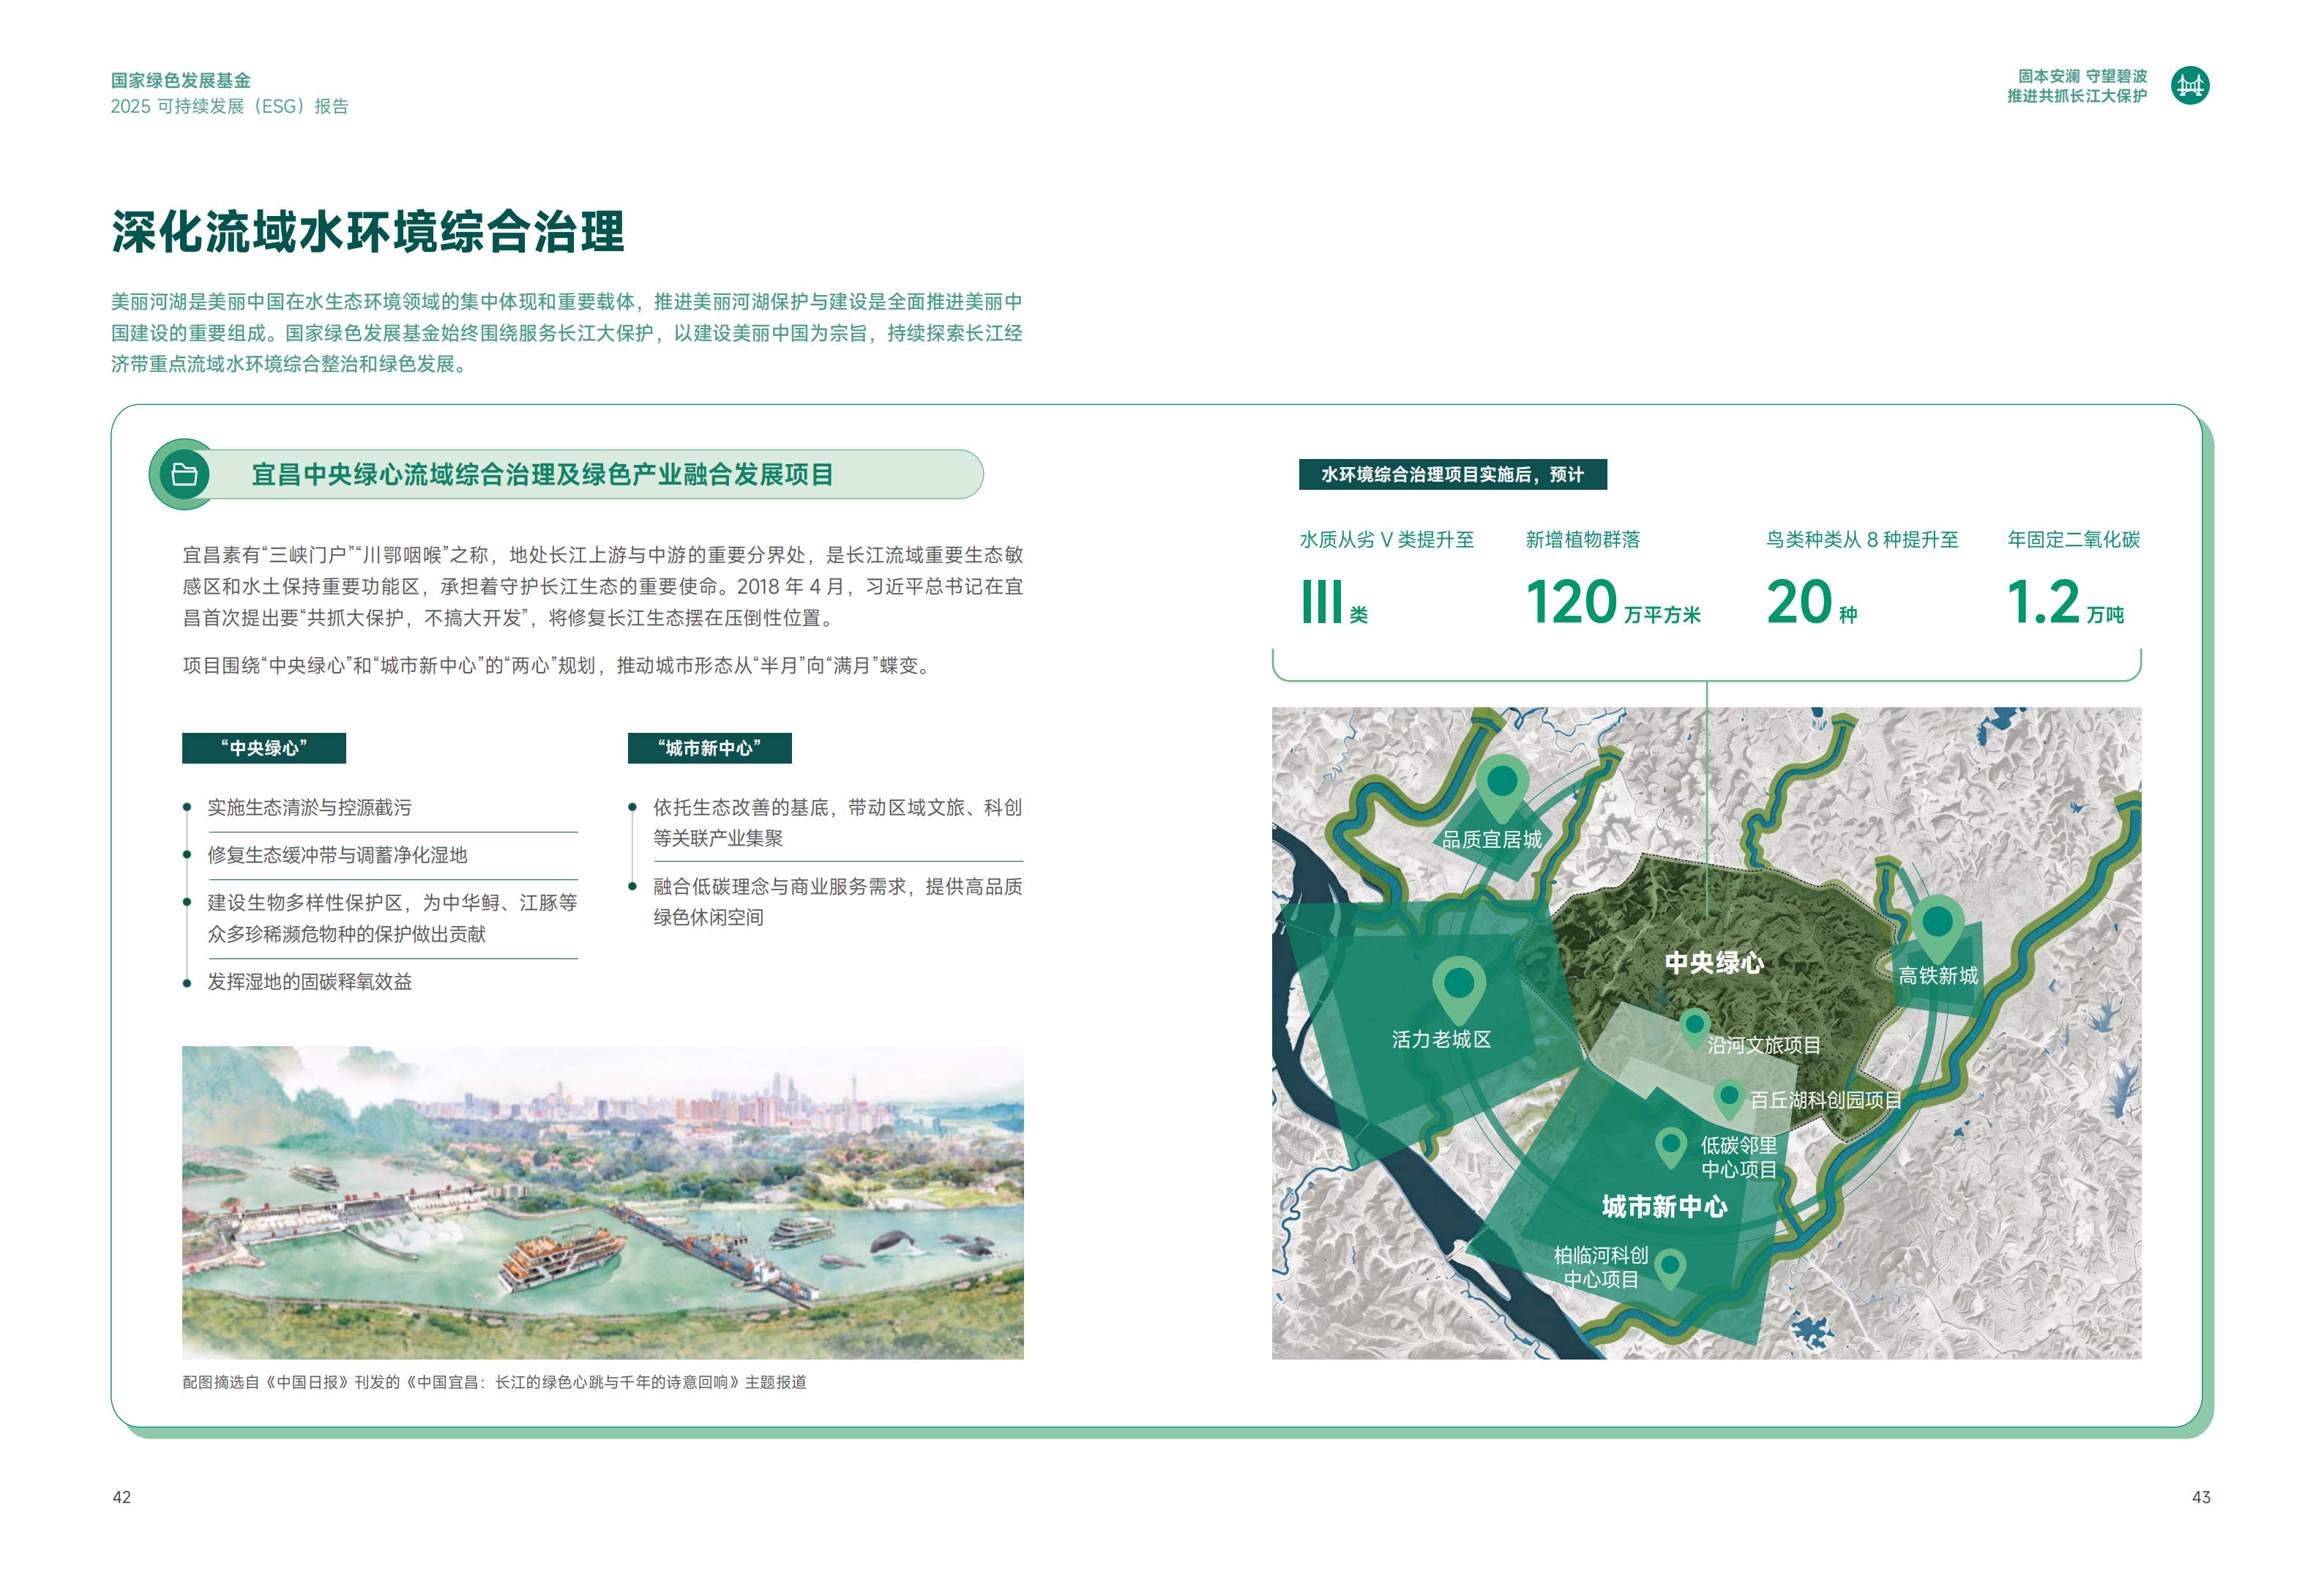Click the "中央绿心" section label
The height and width of the screenshot is (1577, 2324).
coord(264,748)
